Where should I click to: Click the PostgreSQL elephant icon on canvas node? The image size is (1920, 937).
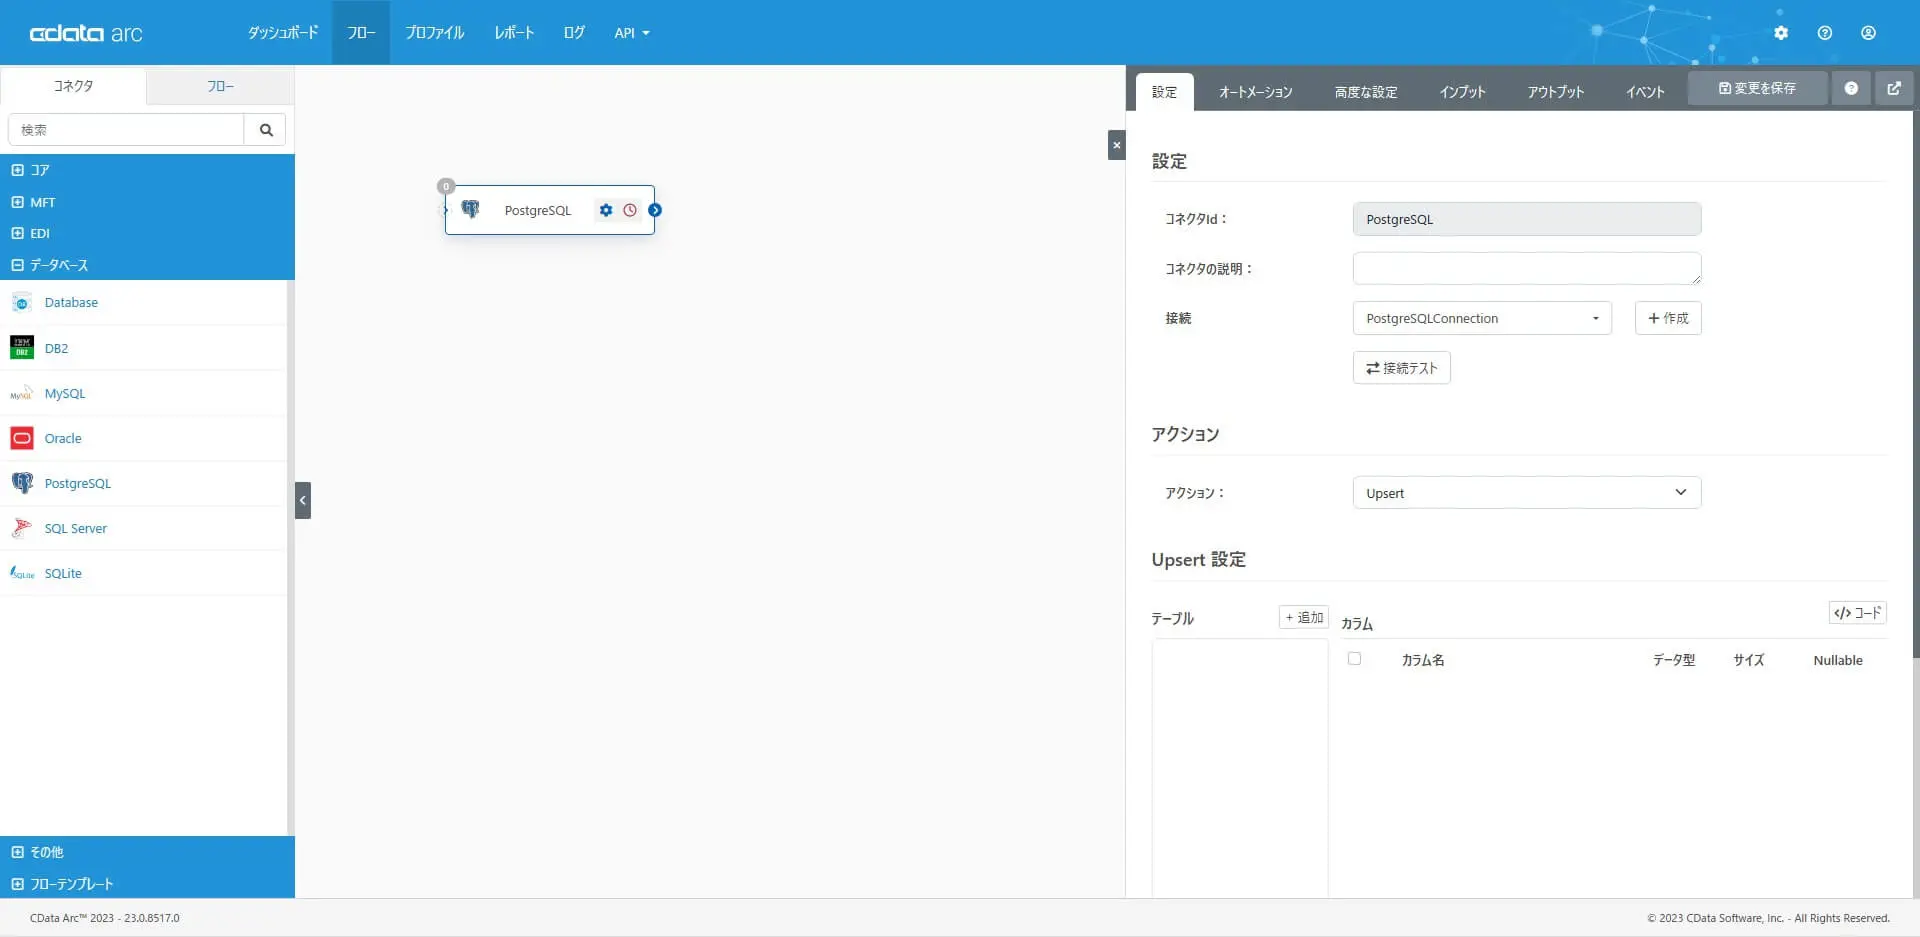pyautogui.click(x=470, y=209)
